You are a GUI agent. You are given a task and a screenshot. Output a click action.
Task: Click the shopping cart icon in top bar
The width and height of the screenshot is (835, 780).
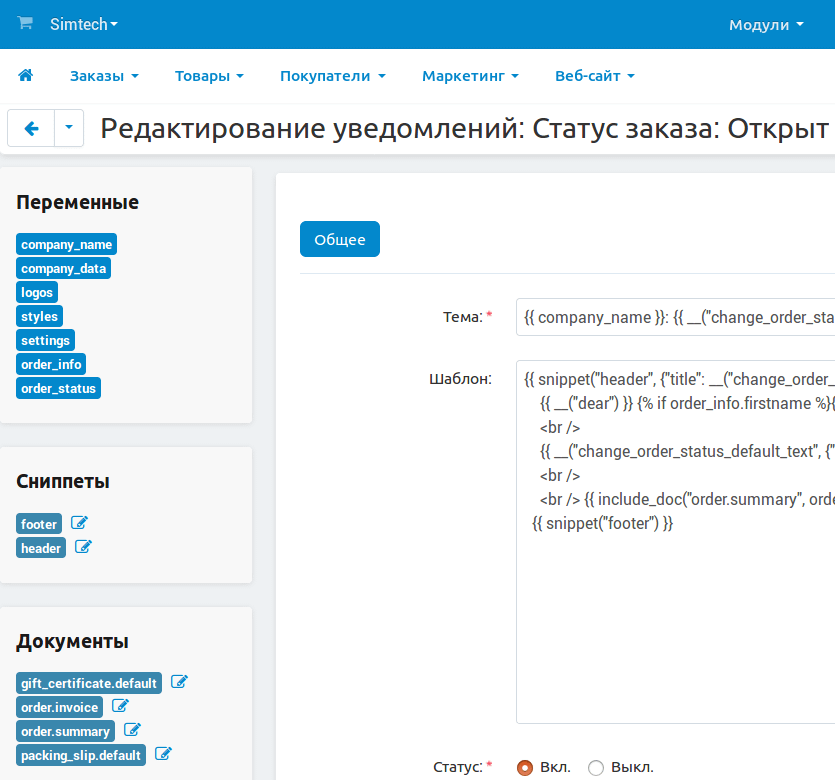tap(25, 24)
